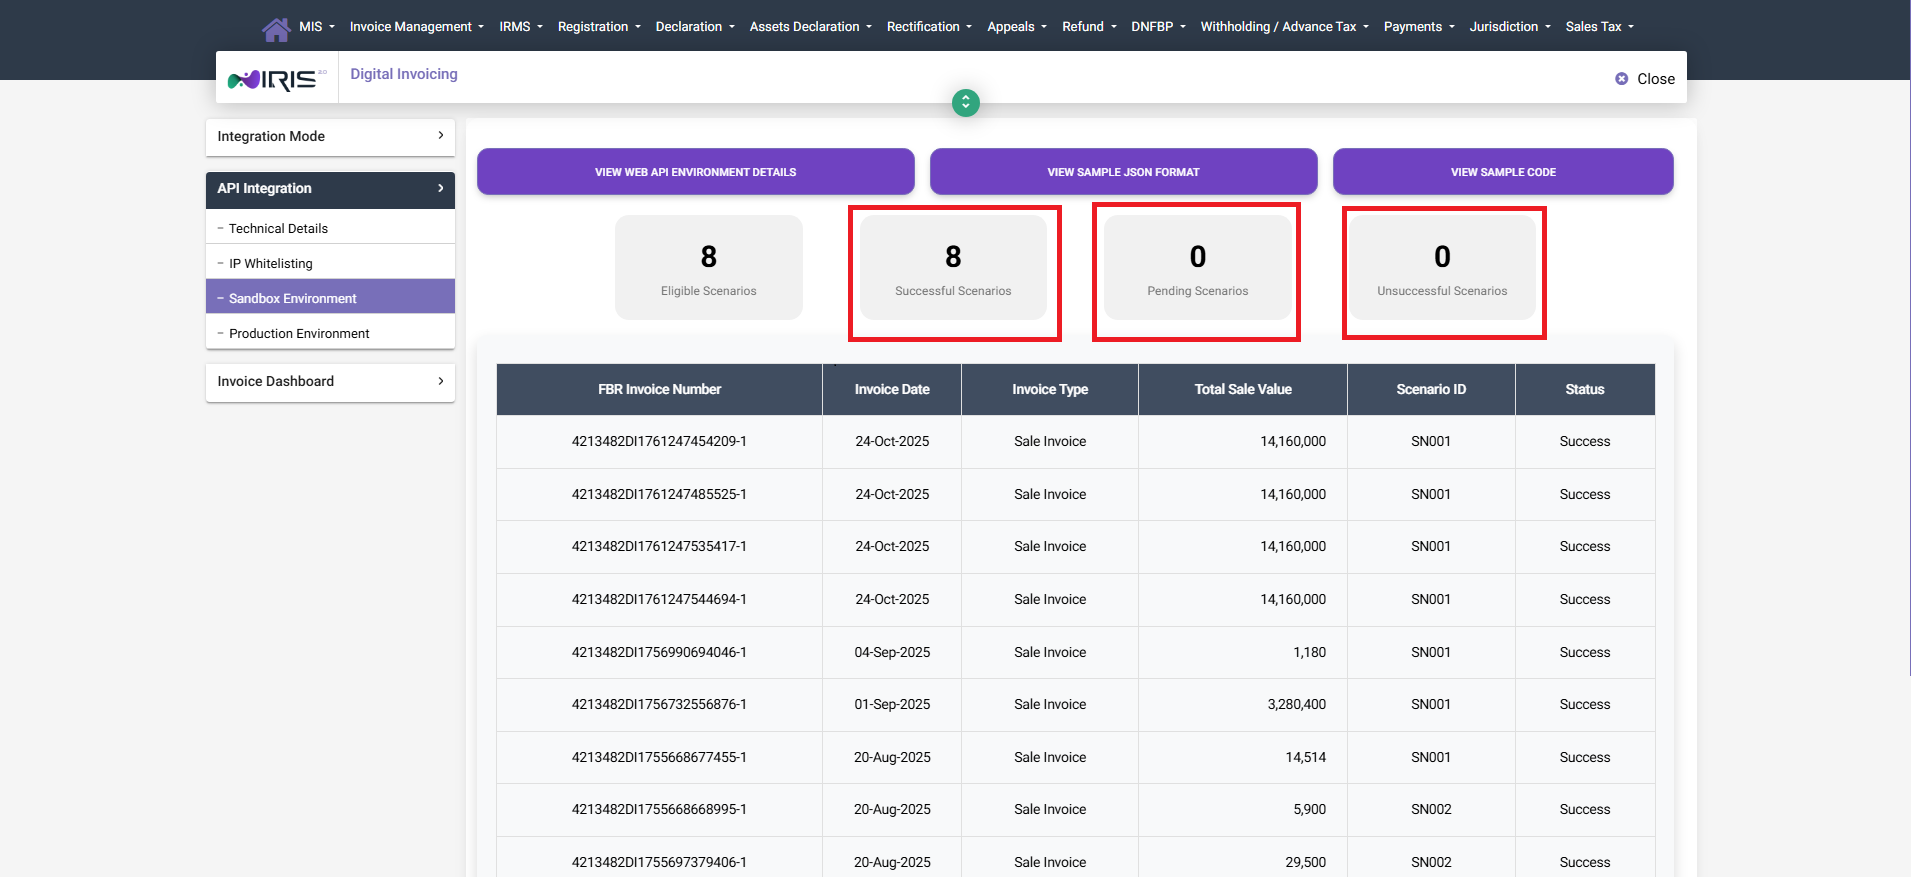Click the IRIS logo
Image resolution: width=1911 pixels, height=877 pixels.
276,79
